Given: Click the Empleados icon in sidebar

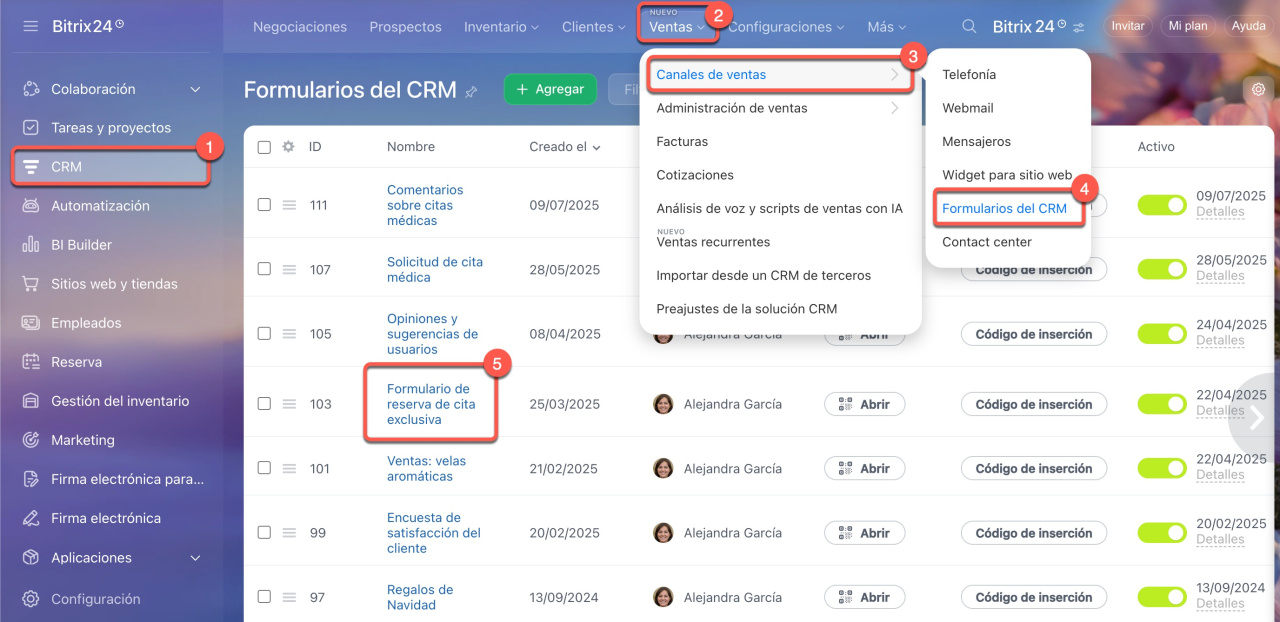Looking at the screenshot, I should [31, 323].
